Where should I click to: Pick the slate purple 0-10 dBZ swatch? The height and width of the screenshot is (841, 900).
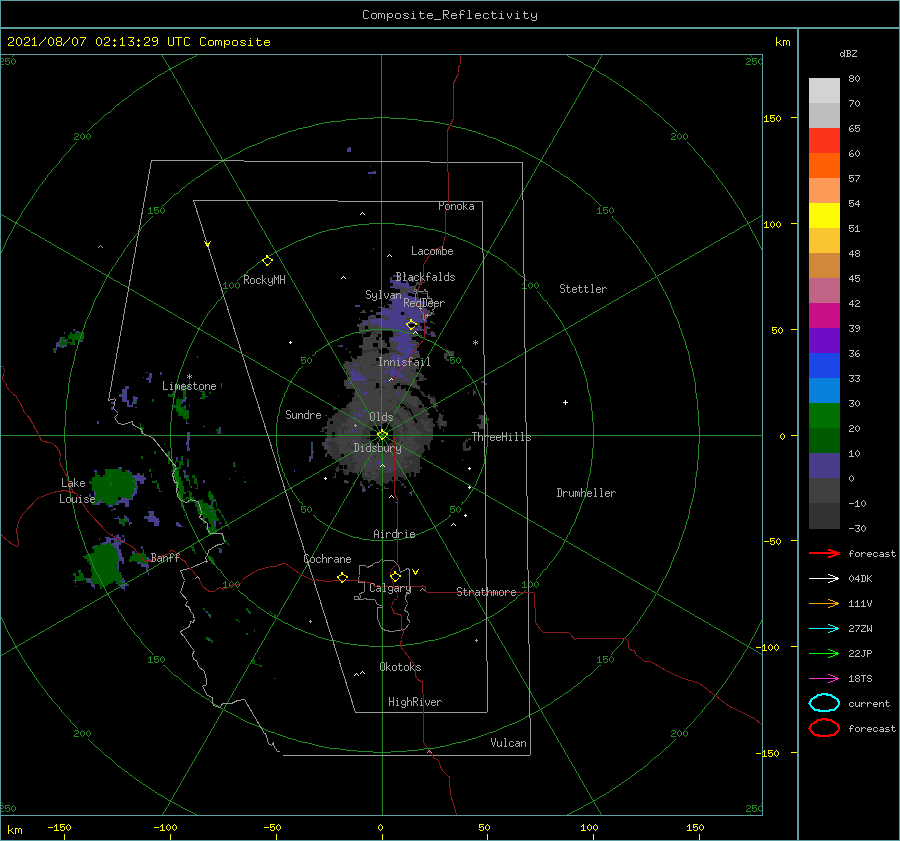point(824,465)
